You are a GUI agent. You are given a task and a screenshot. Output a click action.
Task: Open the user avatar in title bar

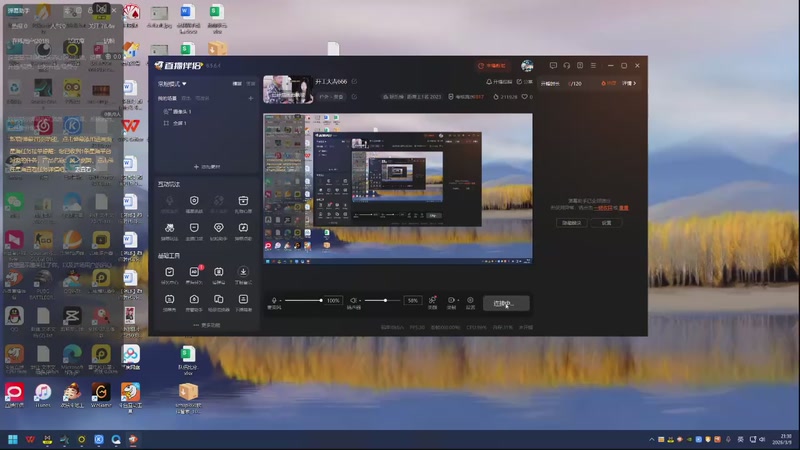pyautogui.click(x=527, y=65)
